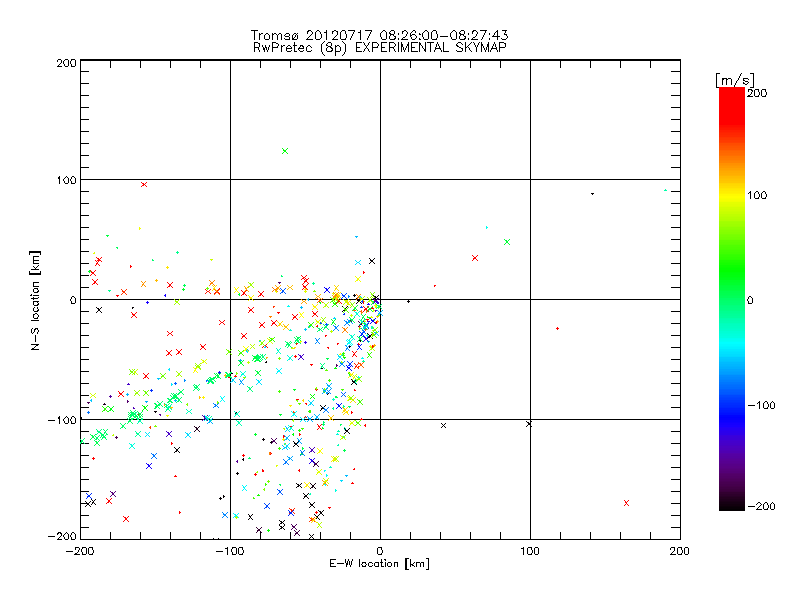Click the y-axis tick label "100"
Image resolution: width=800 pixels, height=600 pixels.
point(66,180)
